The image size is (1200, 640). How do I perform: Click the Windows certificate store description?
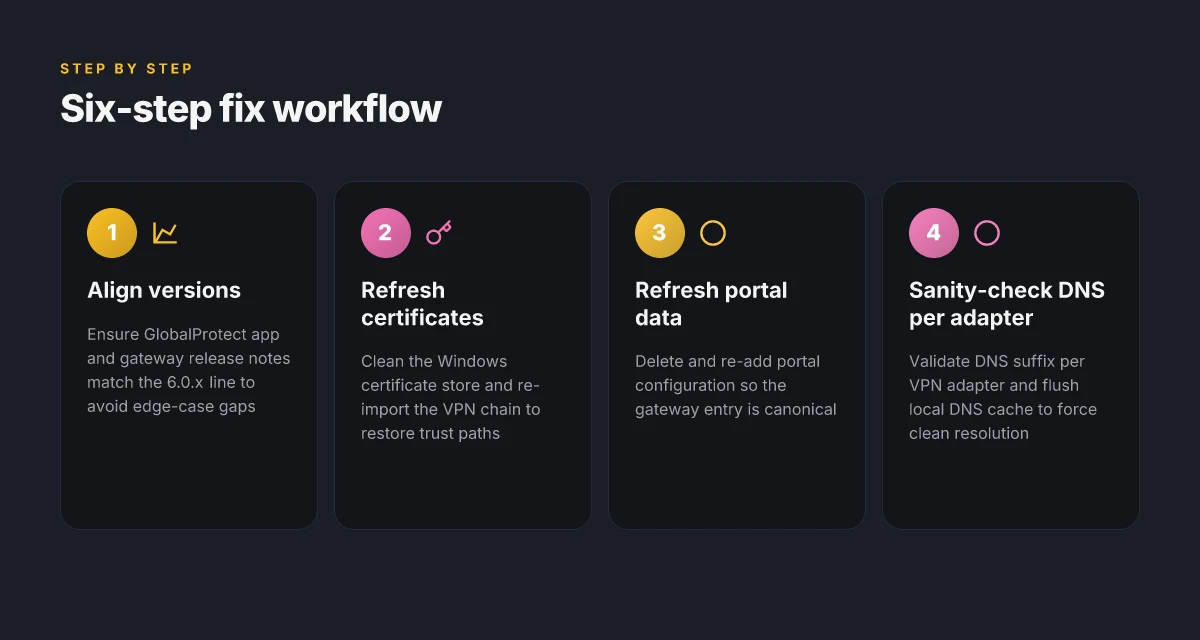(x=450, y=397)
